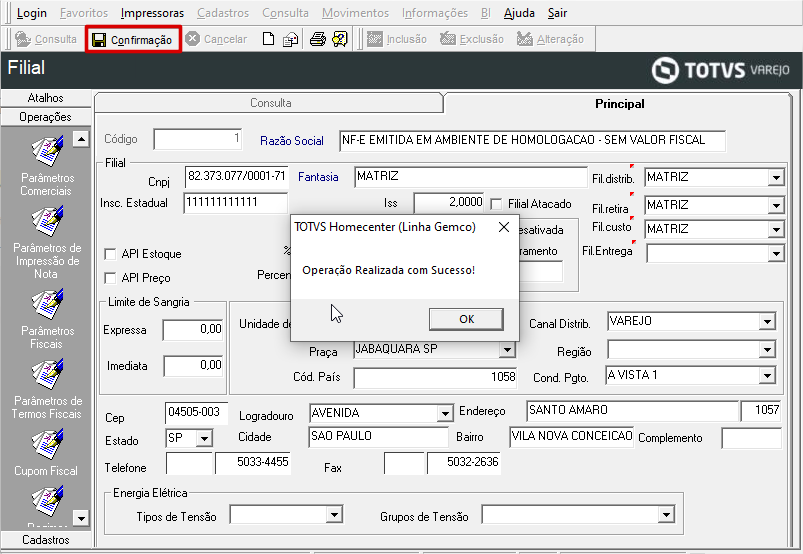Open the Cadastros sidebar section
The image size is (803, 554).
[46, 540]
